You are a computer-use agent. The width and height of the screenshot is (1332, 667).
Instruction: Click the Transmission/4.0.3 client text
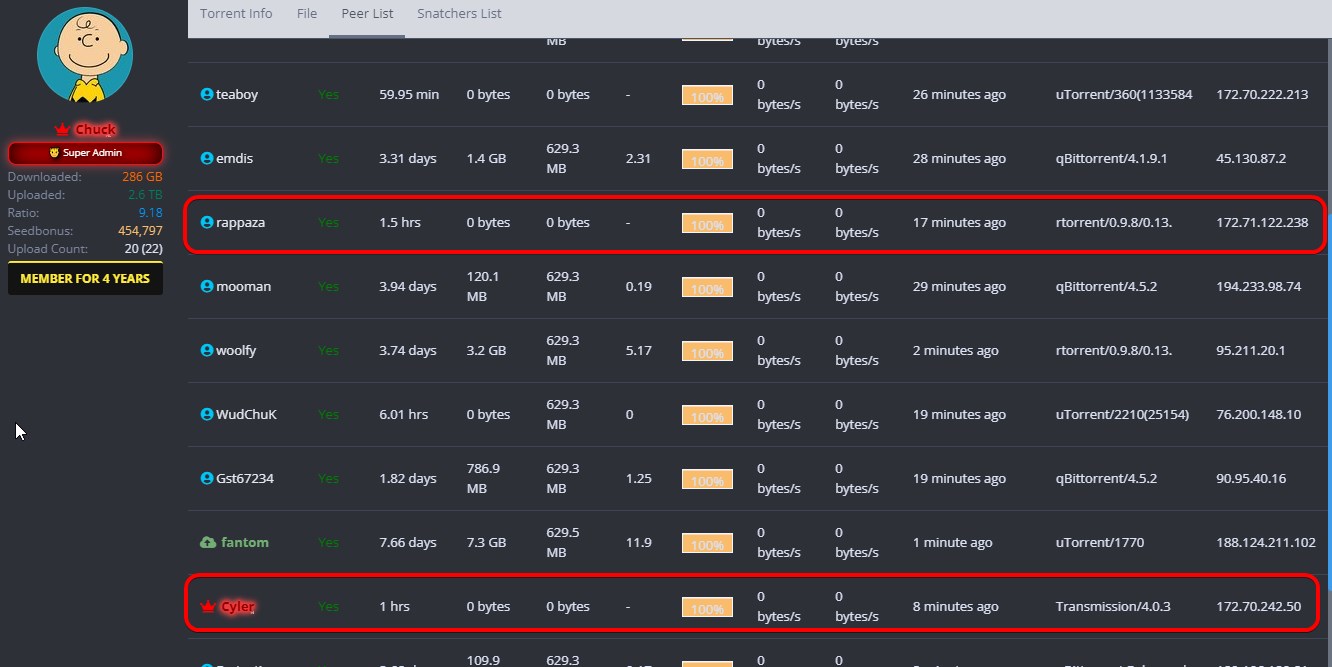1113,606
